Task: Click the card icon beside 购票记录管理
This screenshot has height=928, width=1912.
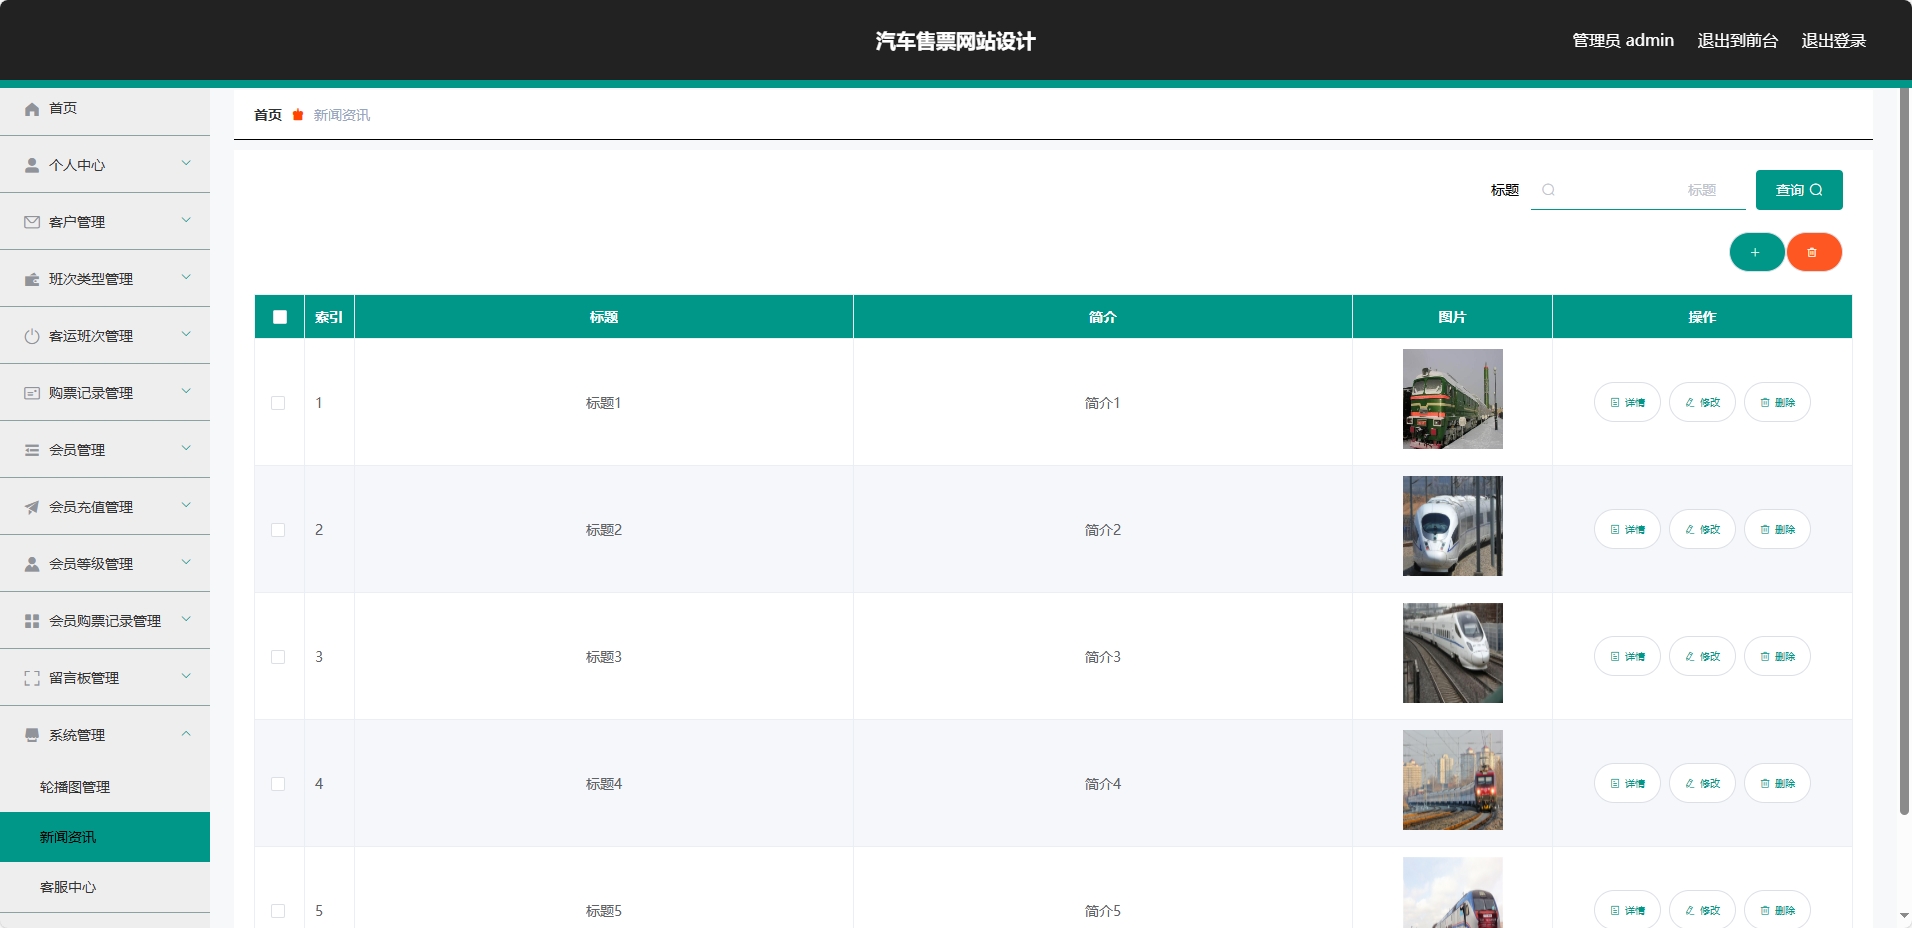Action: 32,393
